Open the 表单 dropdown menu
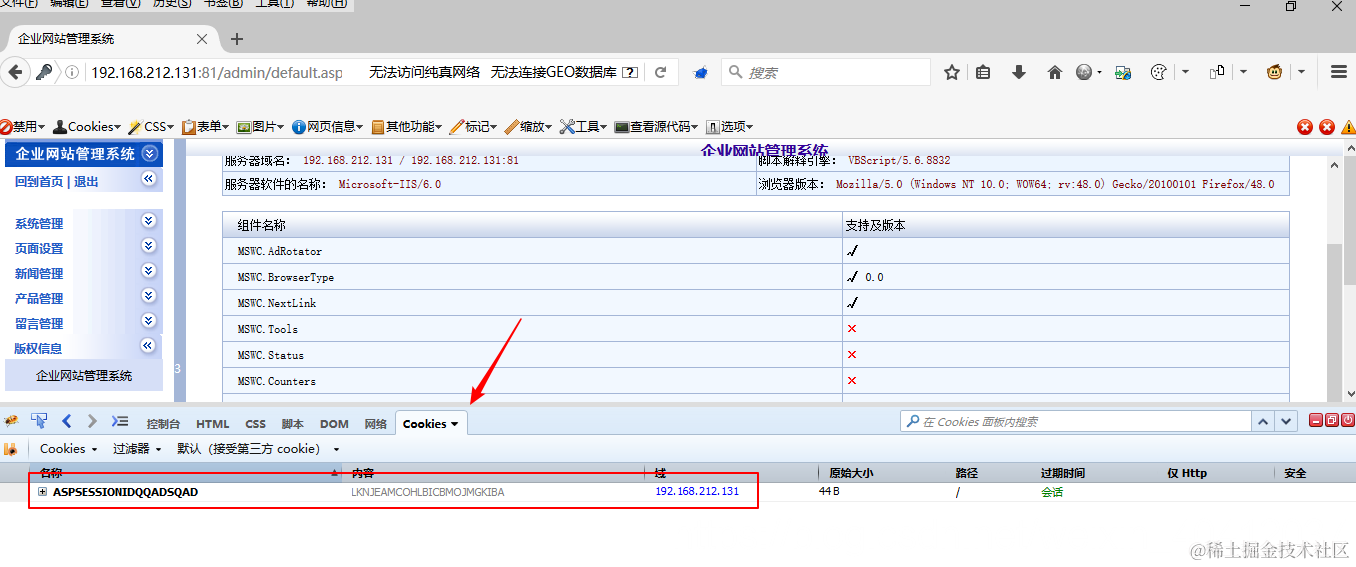Screen dimensions: 1356x567 [205, 127]
